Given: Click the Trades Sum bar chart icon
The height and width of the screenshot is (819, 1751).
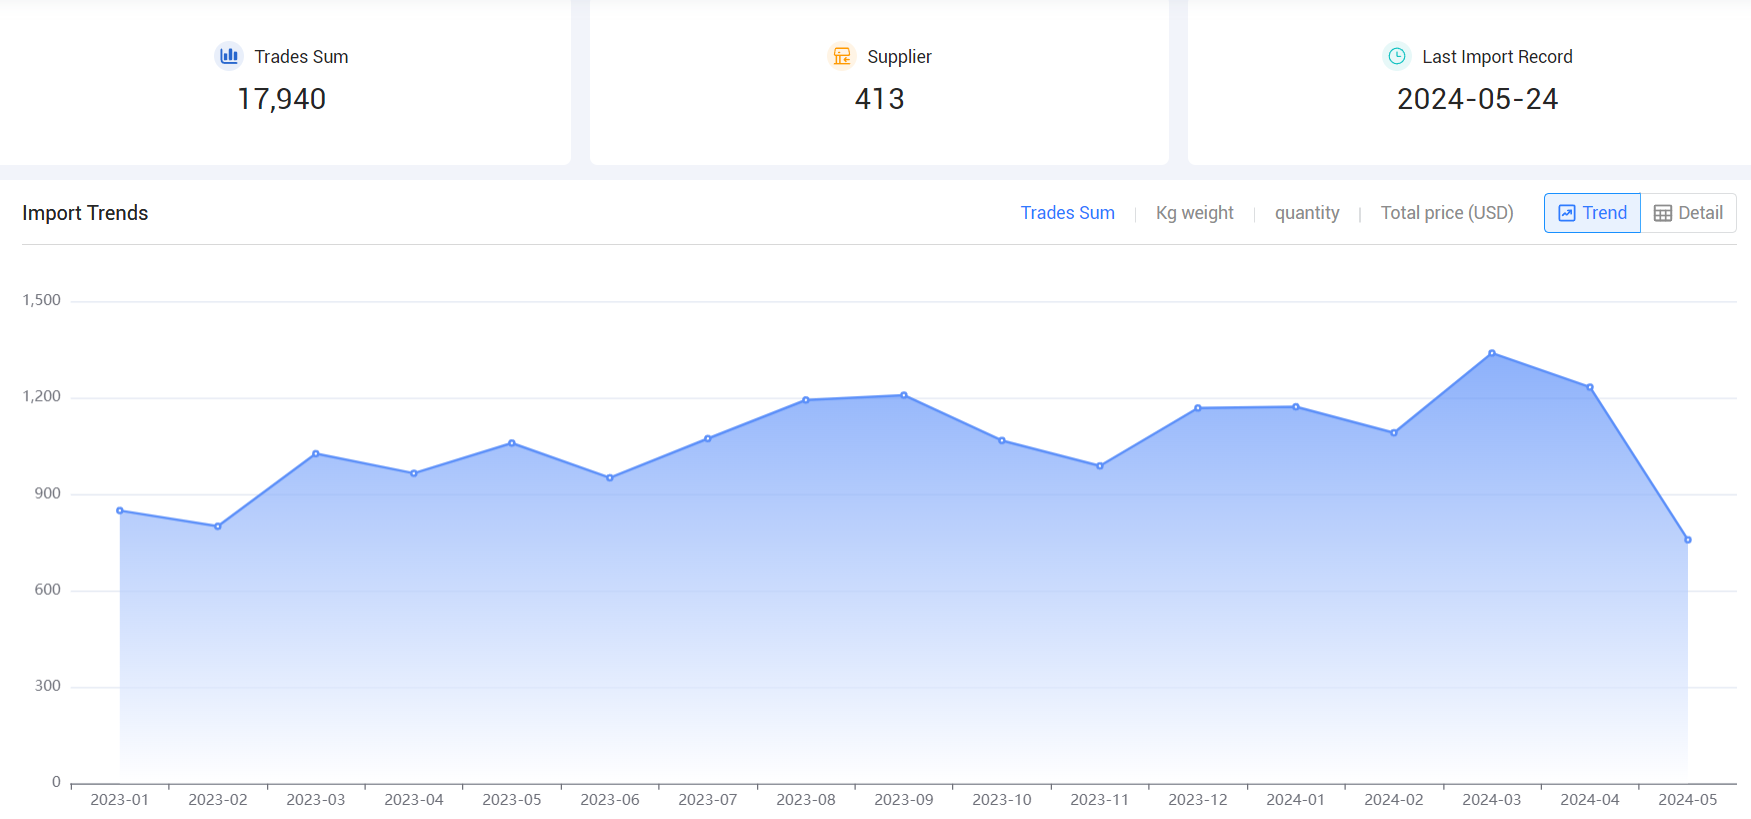Looking at the screenshot, I should (229, 56).
